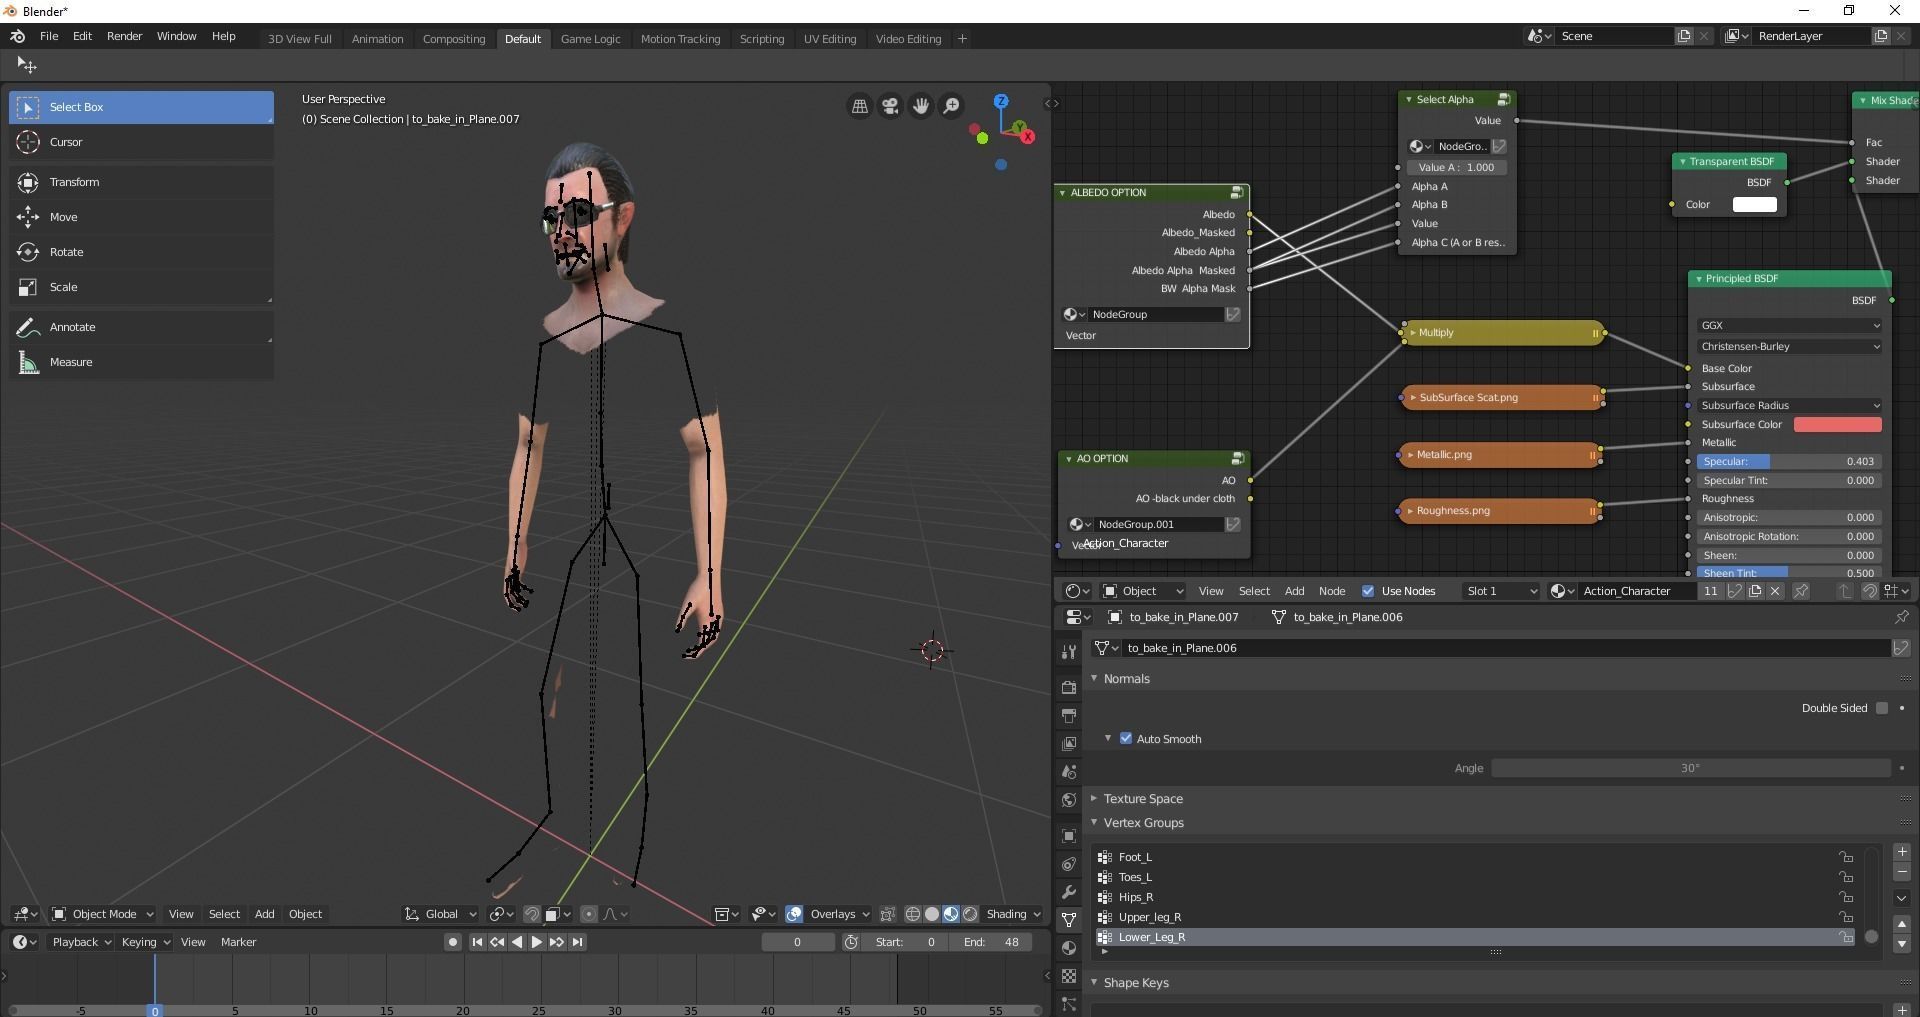Open the GGX distribution dropdown
1920x1017 pixels.
(1789, 325)
